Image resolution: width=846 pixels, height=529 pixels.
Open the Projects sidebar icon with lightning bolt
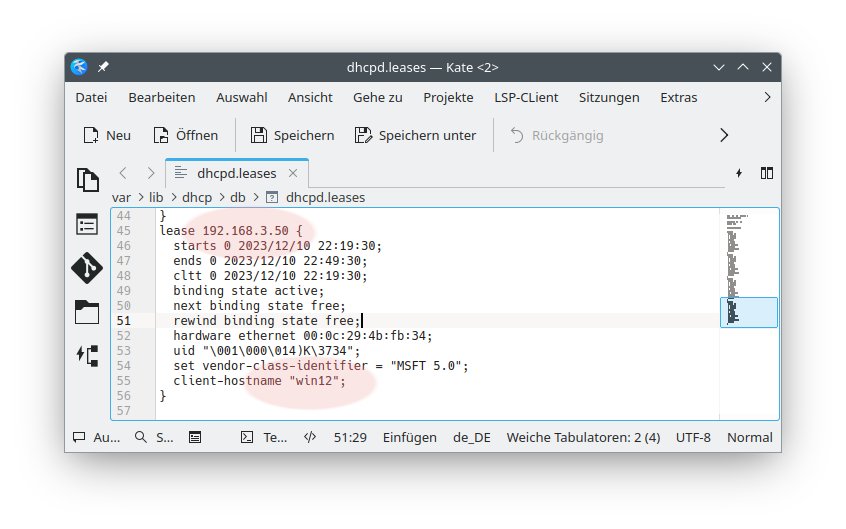click(x=87, y=356)
